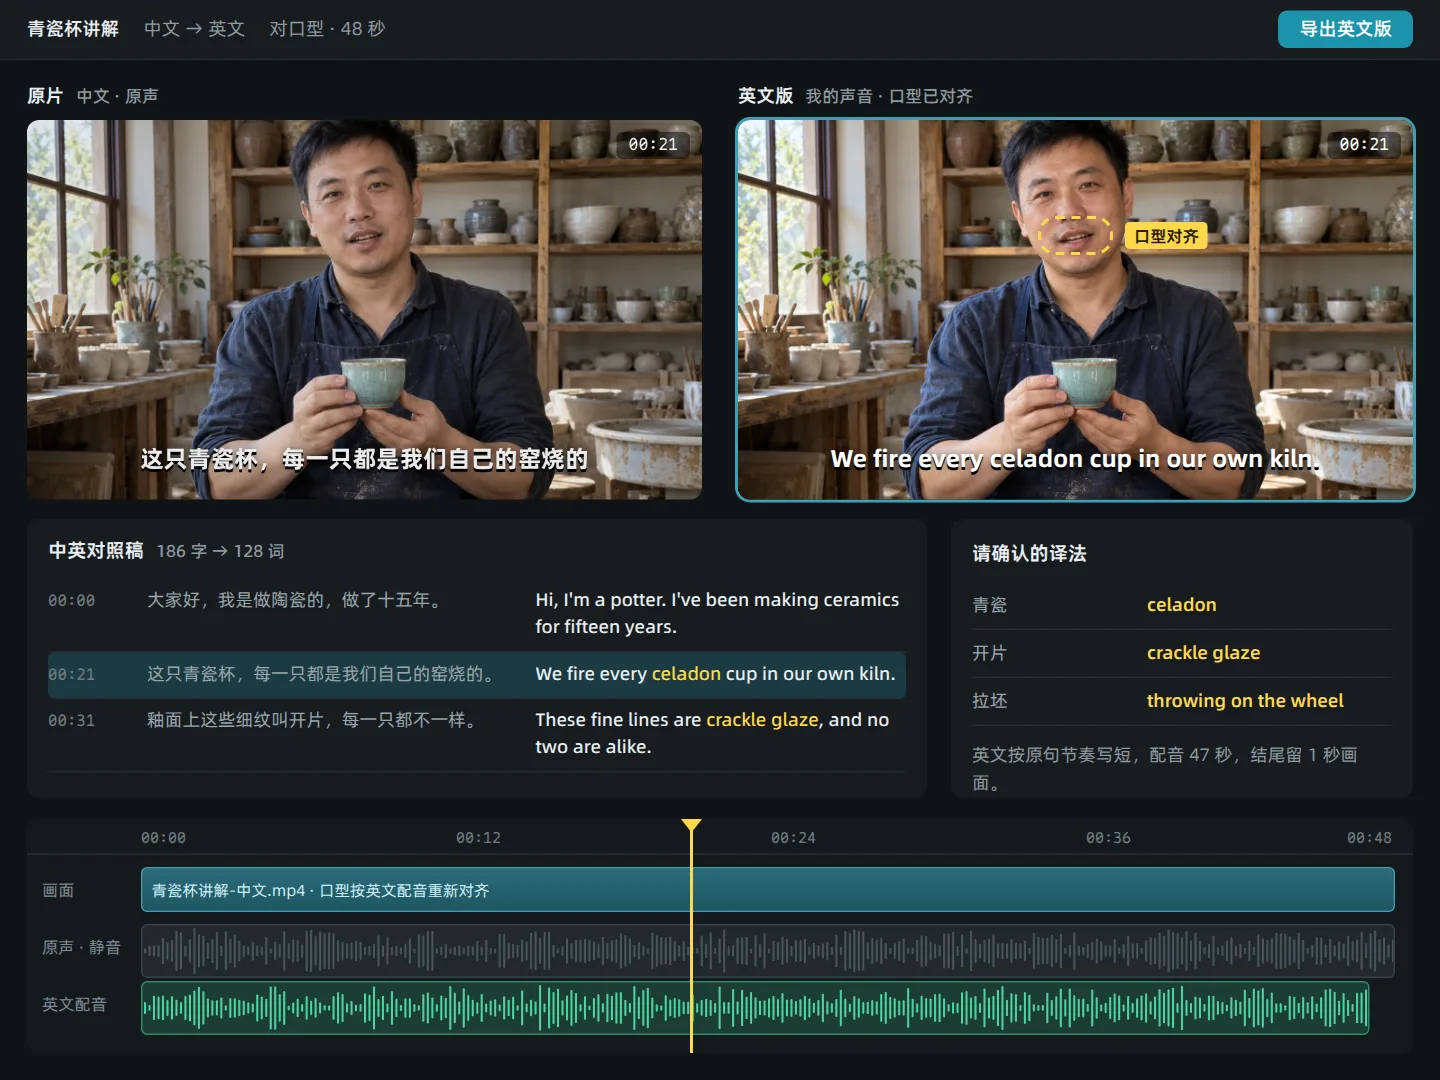Click the 画面 track label
This screenshot has width=1440, height=1080.
click(x=58, y=890)
